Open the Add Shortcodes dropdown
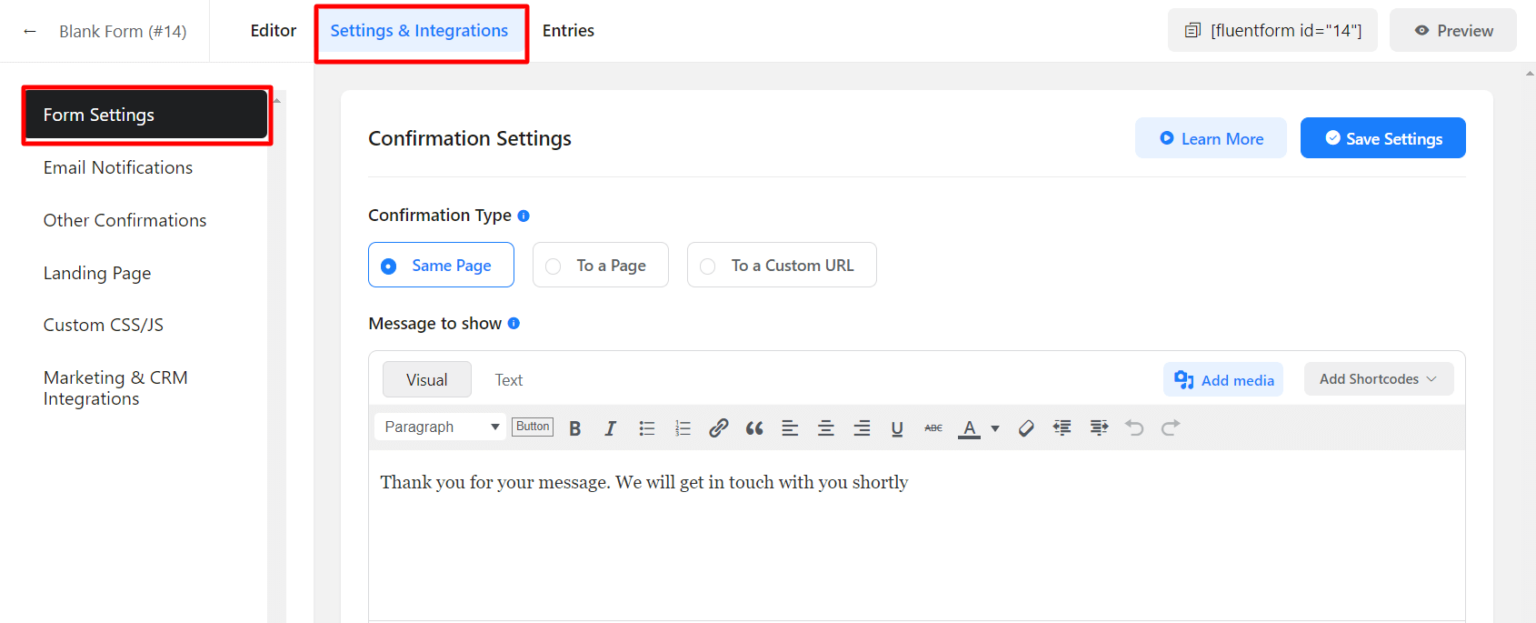This screenshot has height=623, width=1536. [x=1378, y=379]
